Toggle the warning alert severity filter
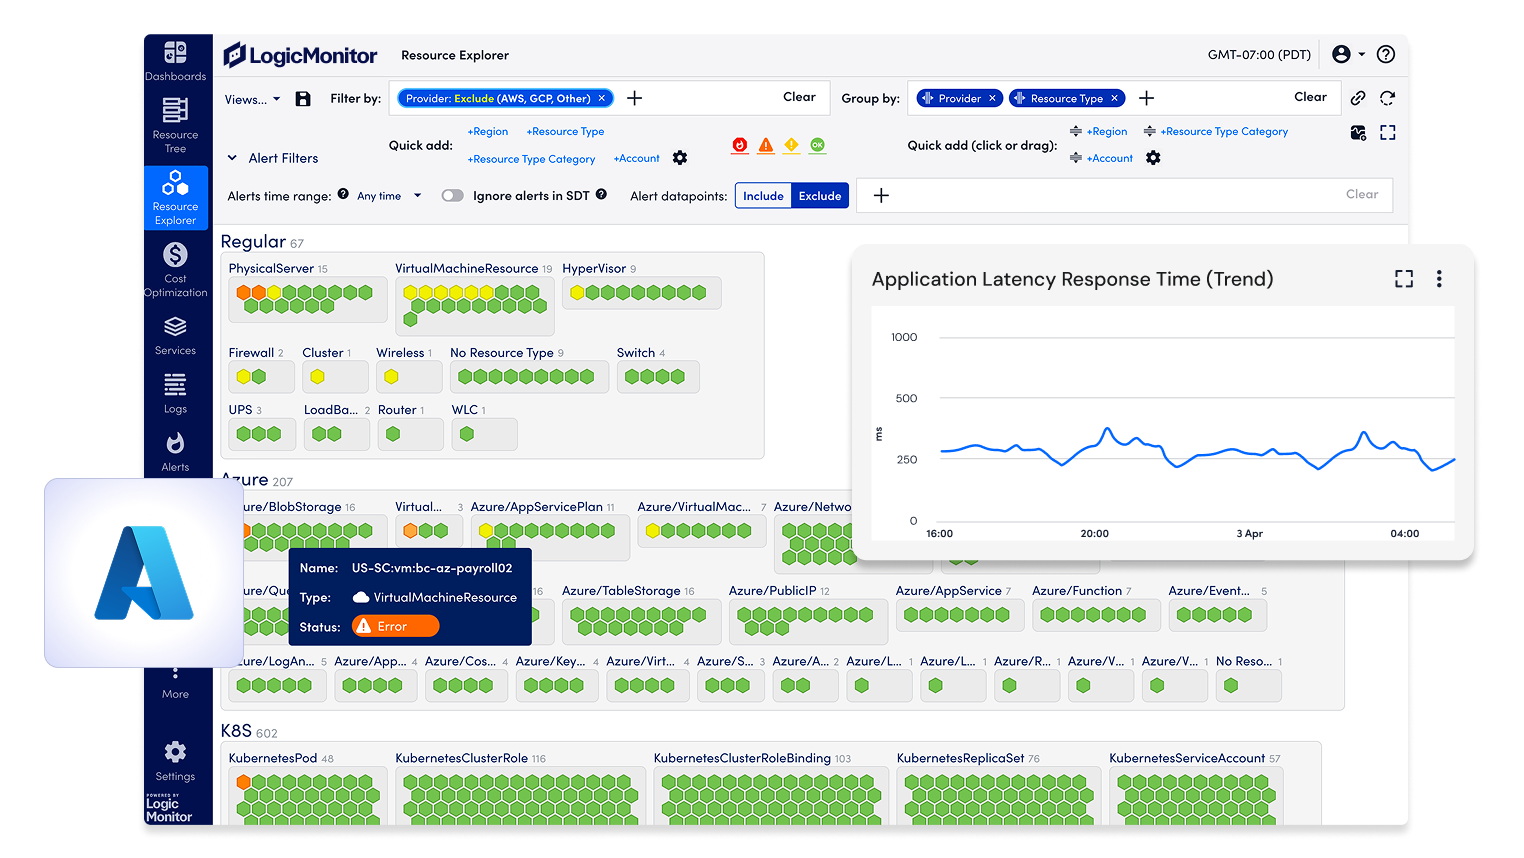The height and width of the screenshot is (858, 1524). pos(792,145)
